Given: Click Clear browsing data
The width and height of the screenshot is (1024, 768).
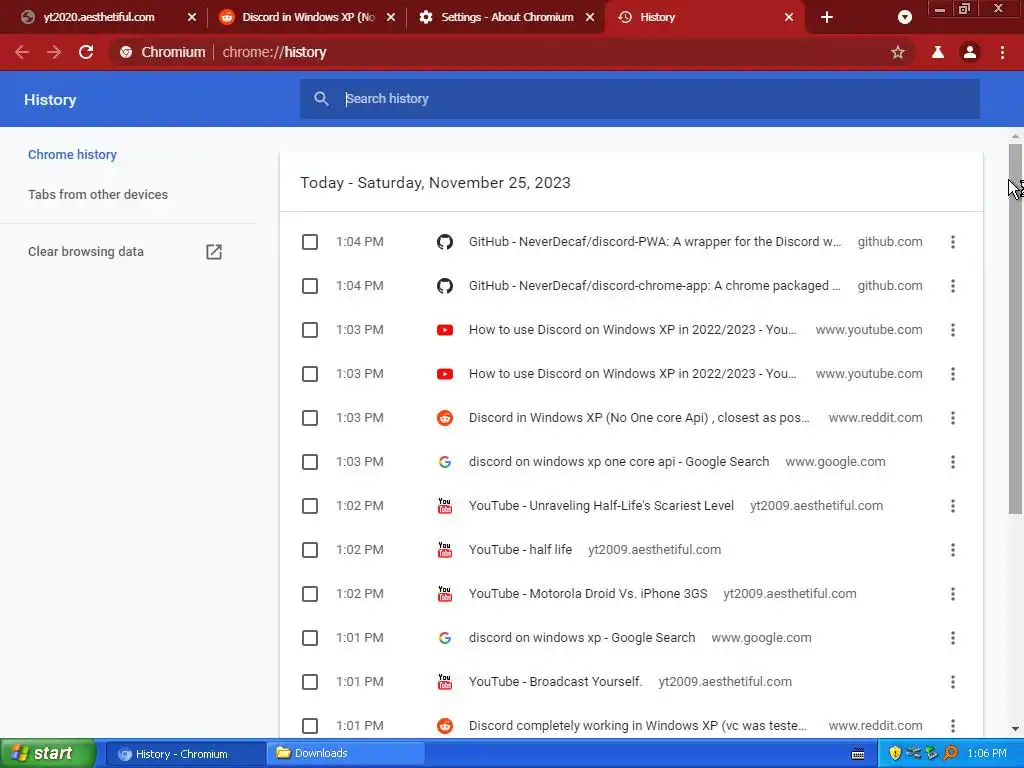Looking at the screenshot, I should (x=86, y=252).
